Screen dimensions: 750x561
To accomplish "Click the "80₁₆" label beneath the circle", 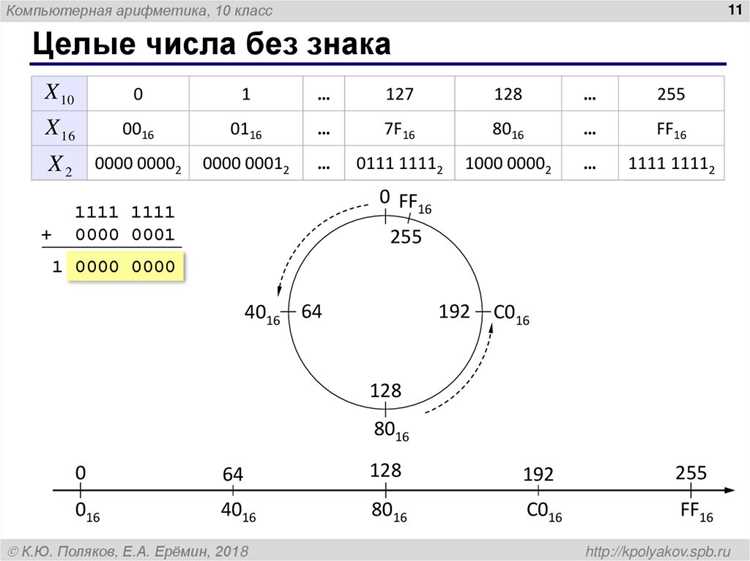I will click(391, 430).
